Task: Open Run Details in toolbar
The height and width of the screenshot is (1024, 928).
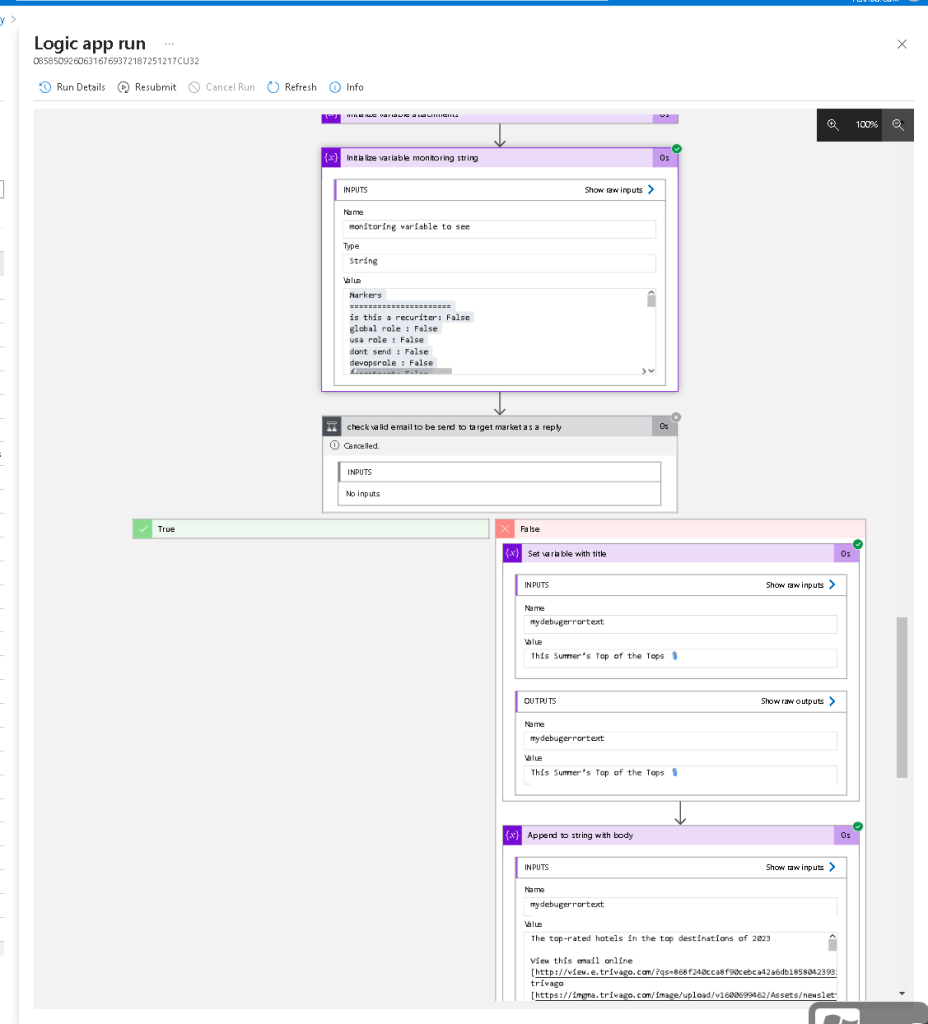Action: (x=72, y=87)
